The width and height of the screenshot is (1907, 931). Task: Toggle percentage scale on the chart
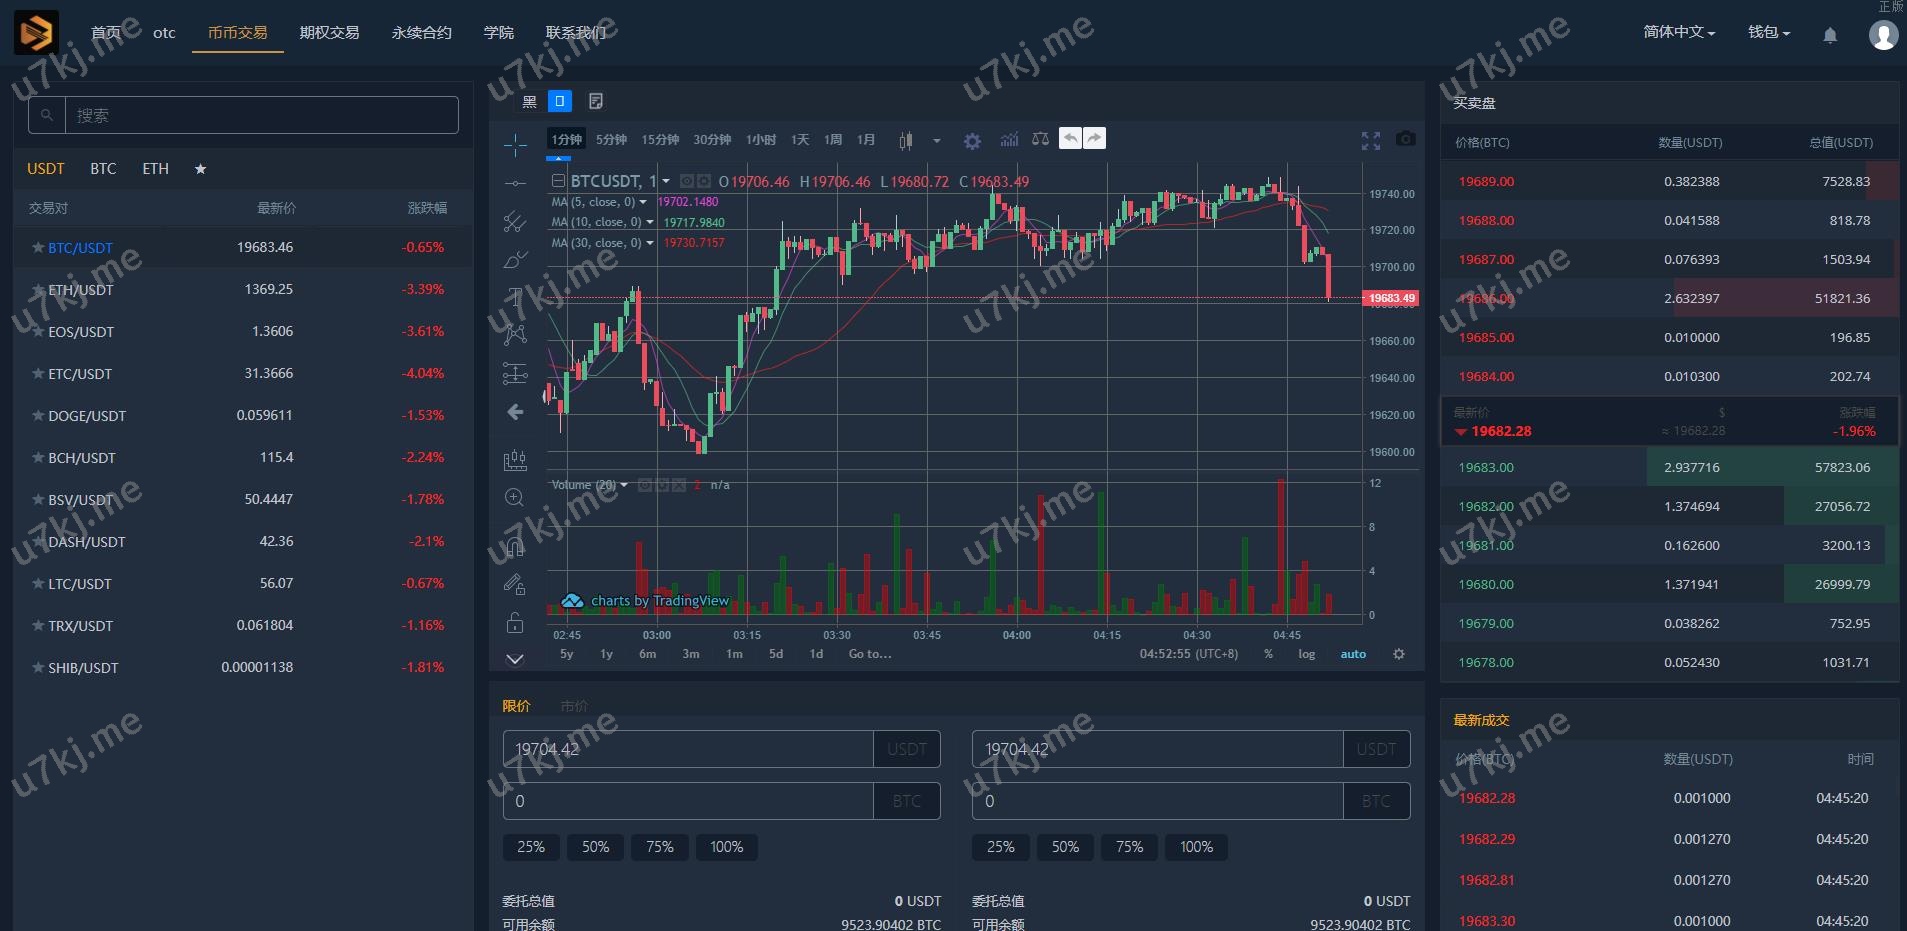[x=1268, y=654]
